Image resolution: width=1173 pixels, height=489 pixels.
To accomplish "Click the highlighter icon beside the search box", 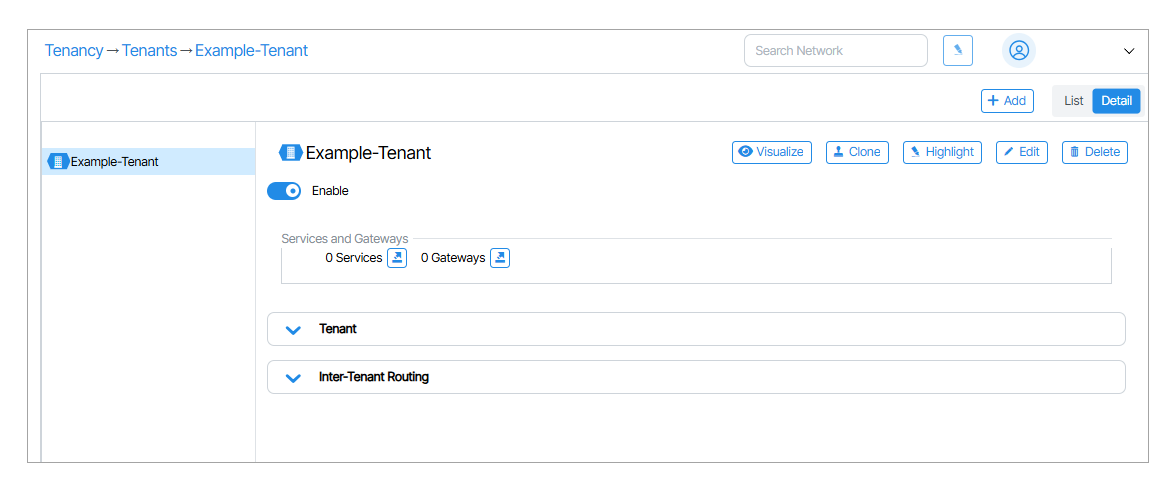I will [958, 51].
